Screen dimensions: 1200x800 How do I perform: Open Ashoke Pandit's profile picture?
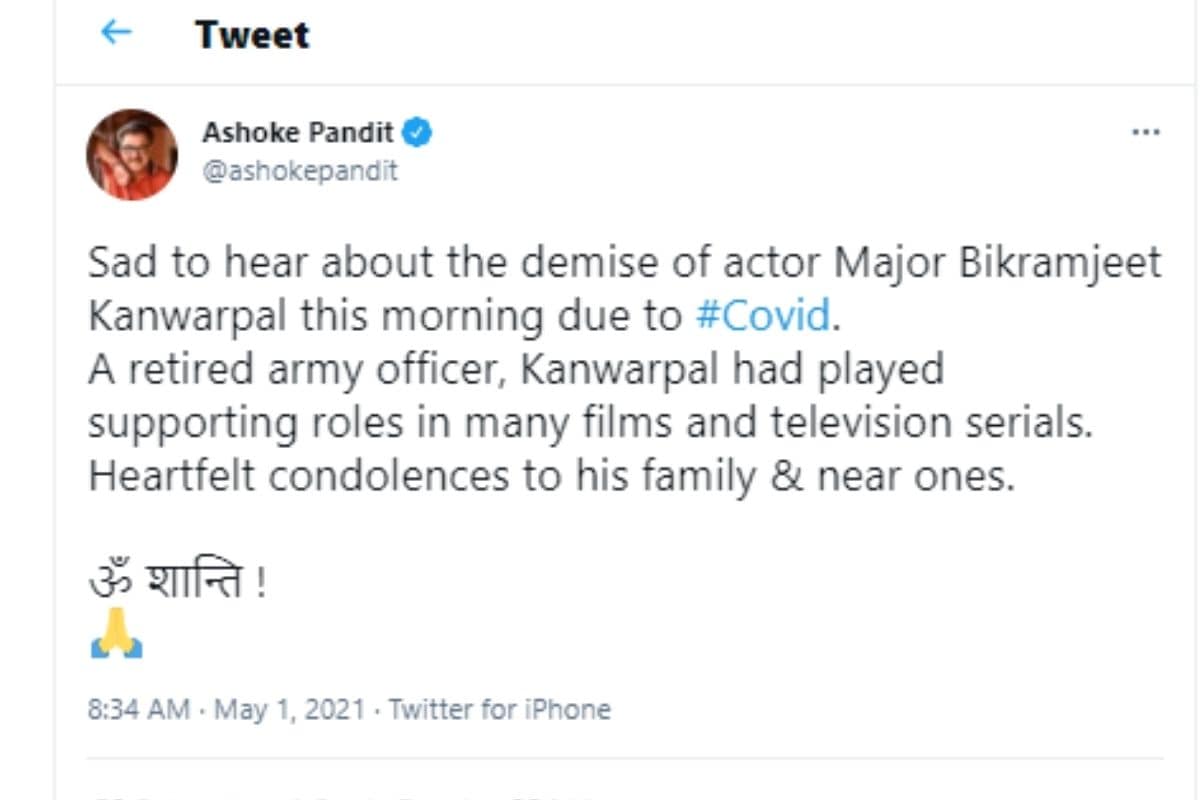pos(131,154)
